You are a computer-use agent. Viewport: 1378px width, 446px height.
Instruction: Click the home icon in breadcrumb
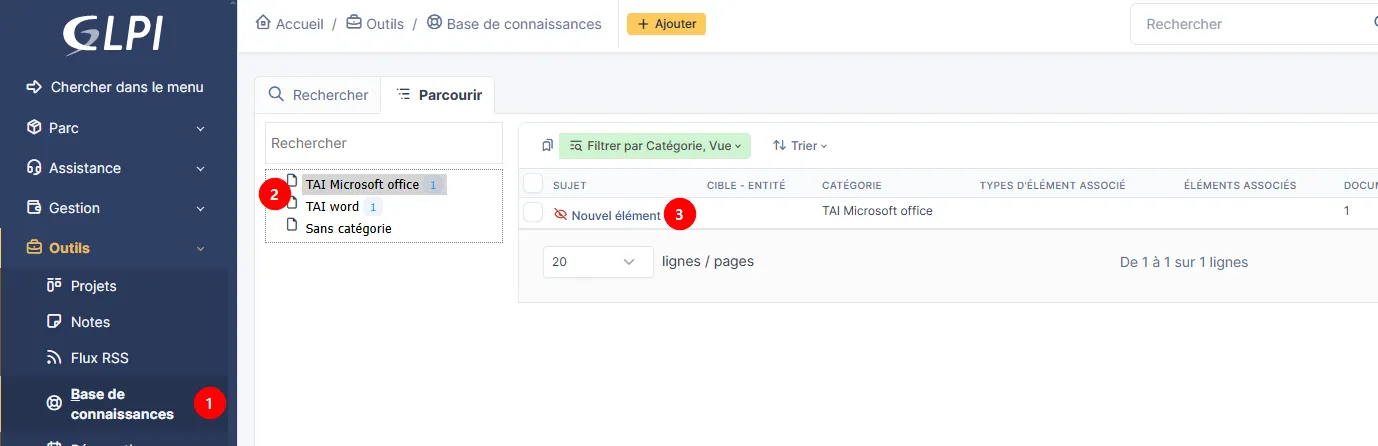(263, 22)
